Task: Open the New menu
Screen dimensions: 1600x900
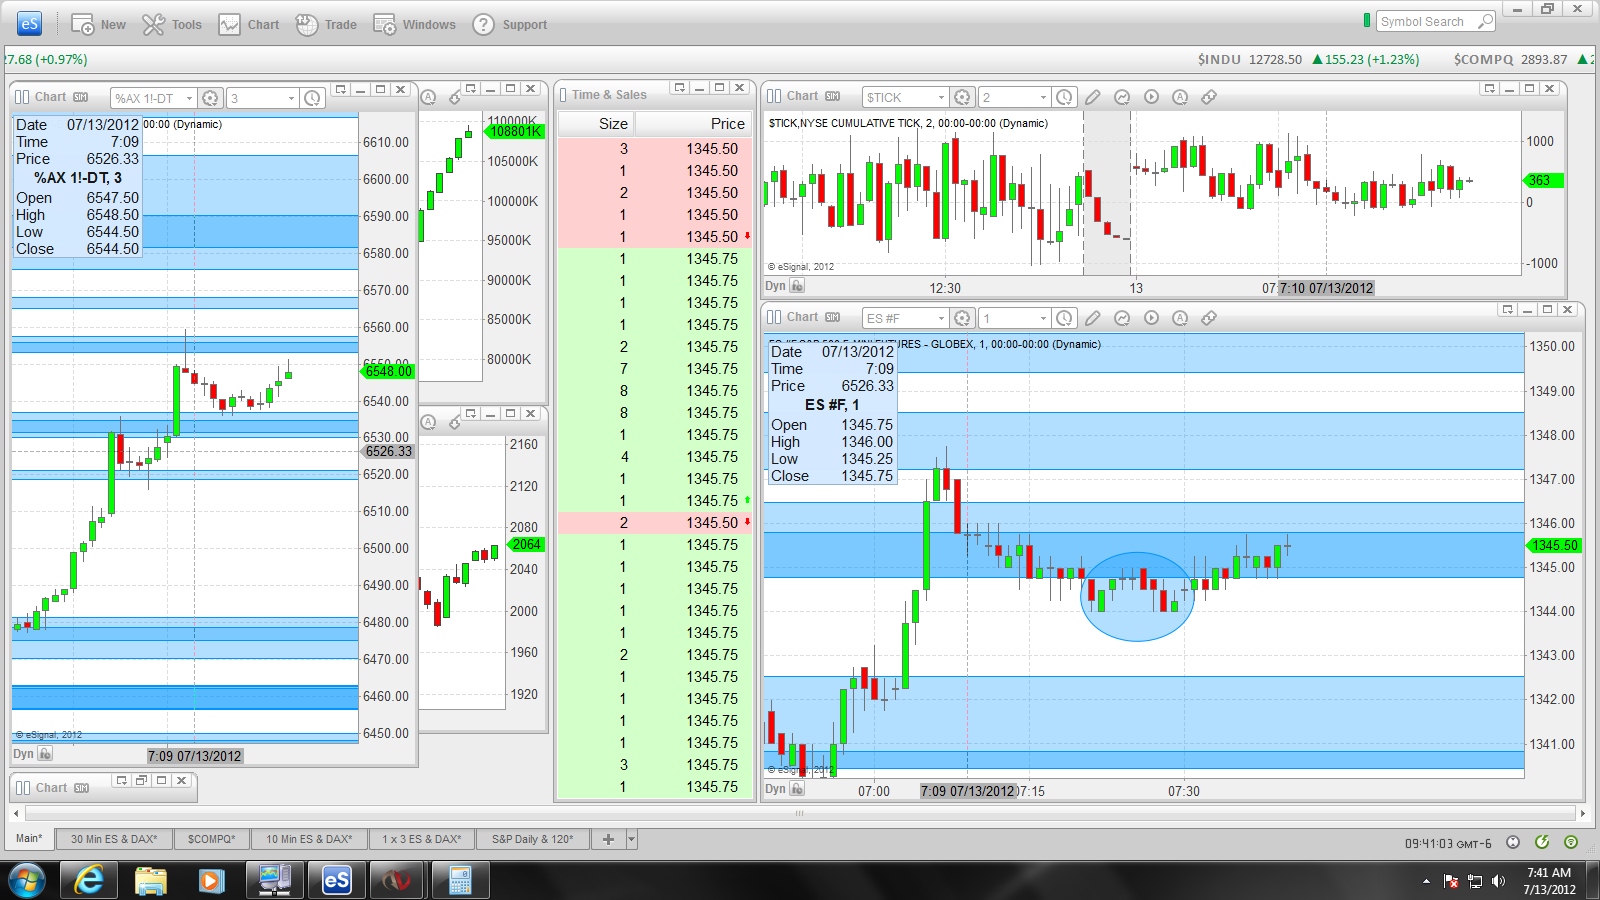Action: (98, 25)
